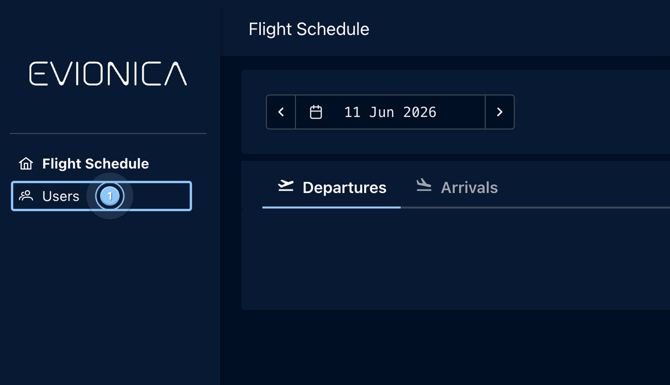Switch to the Departures tab
670x385 pixels.
click(x=332, y=188)
